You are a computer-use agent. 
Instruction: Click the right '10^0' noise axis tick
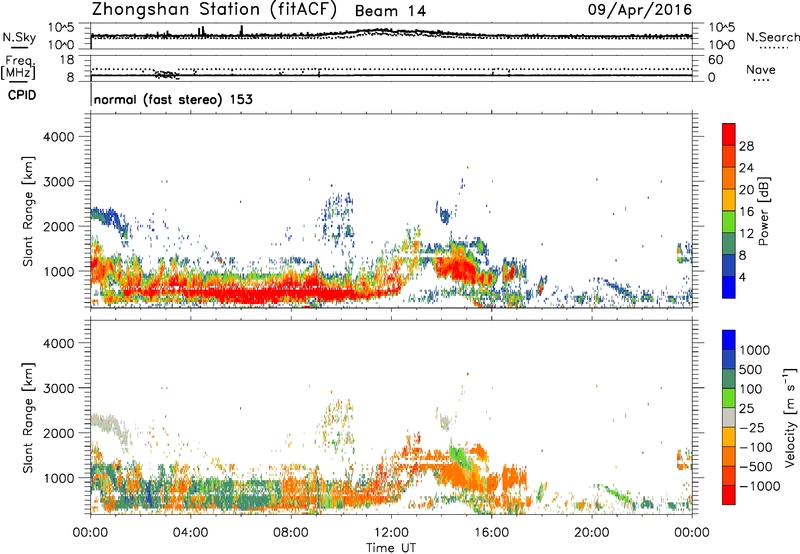[x=721, y=45]
